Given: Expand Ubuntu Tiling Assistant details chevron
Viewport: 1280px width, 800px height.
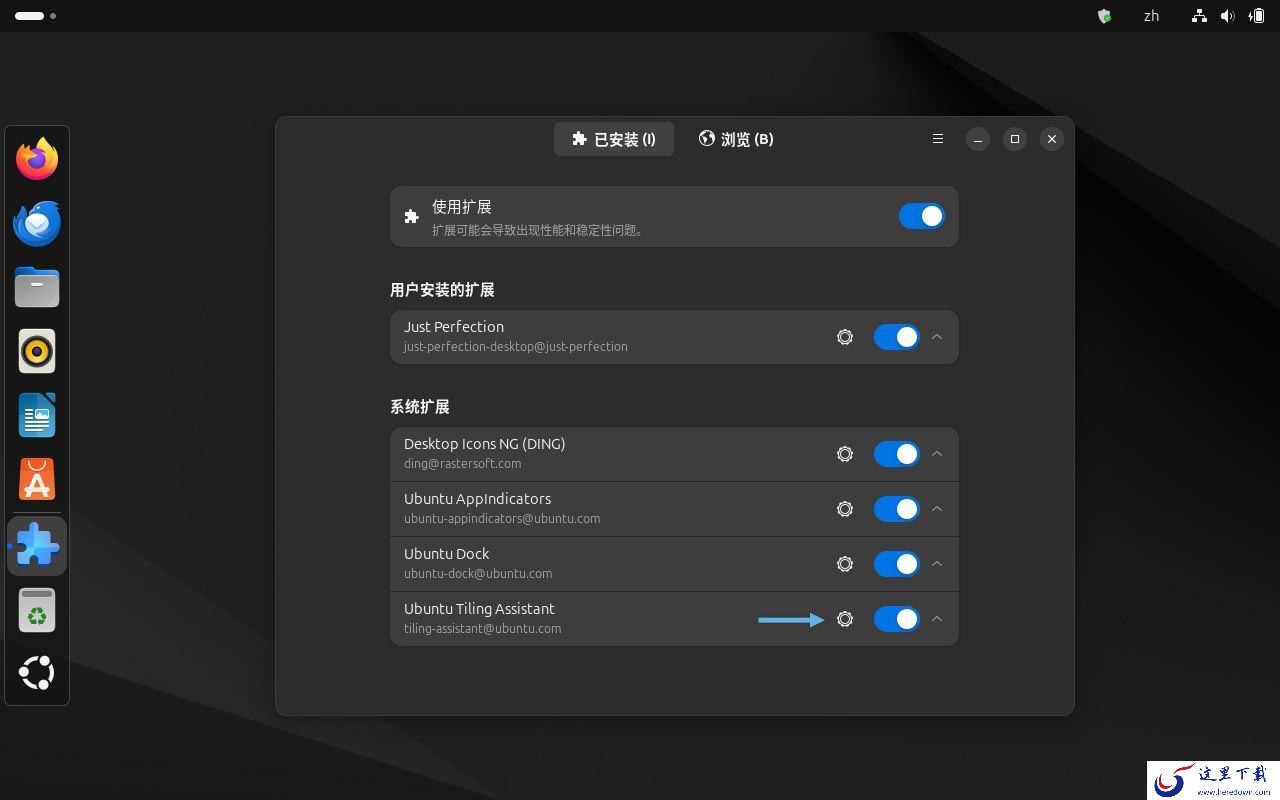Looking at the screenshot, I should [937, 619].
